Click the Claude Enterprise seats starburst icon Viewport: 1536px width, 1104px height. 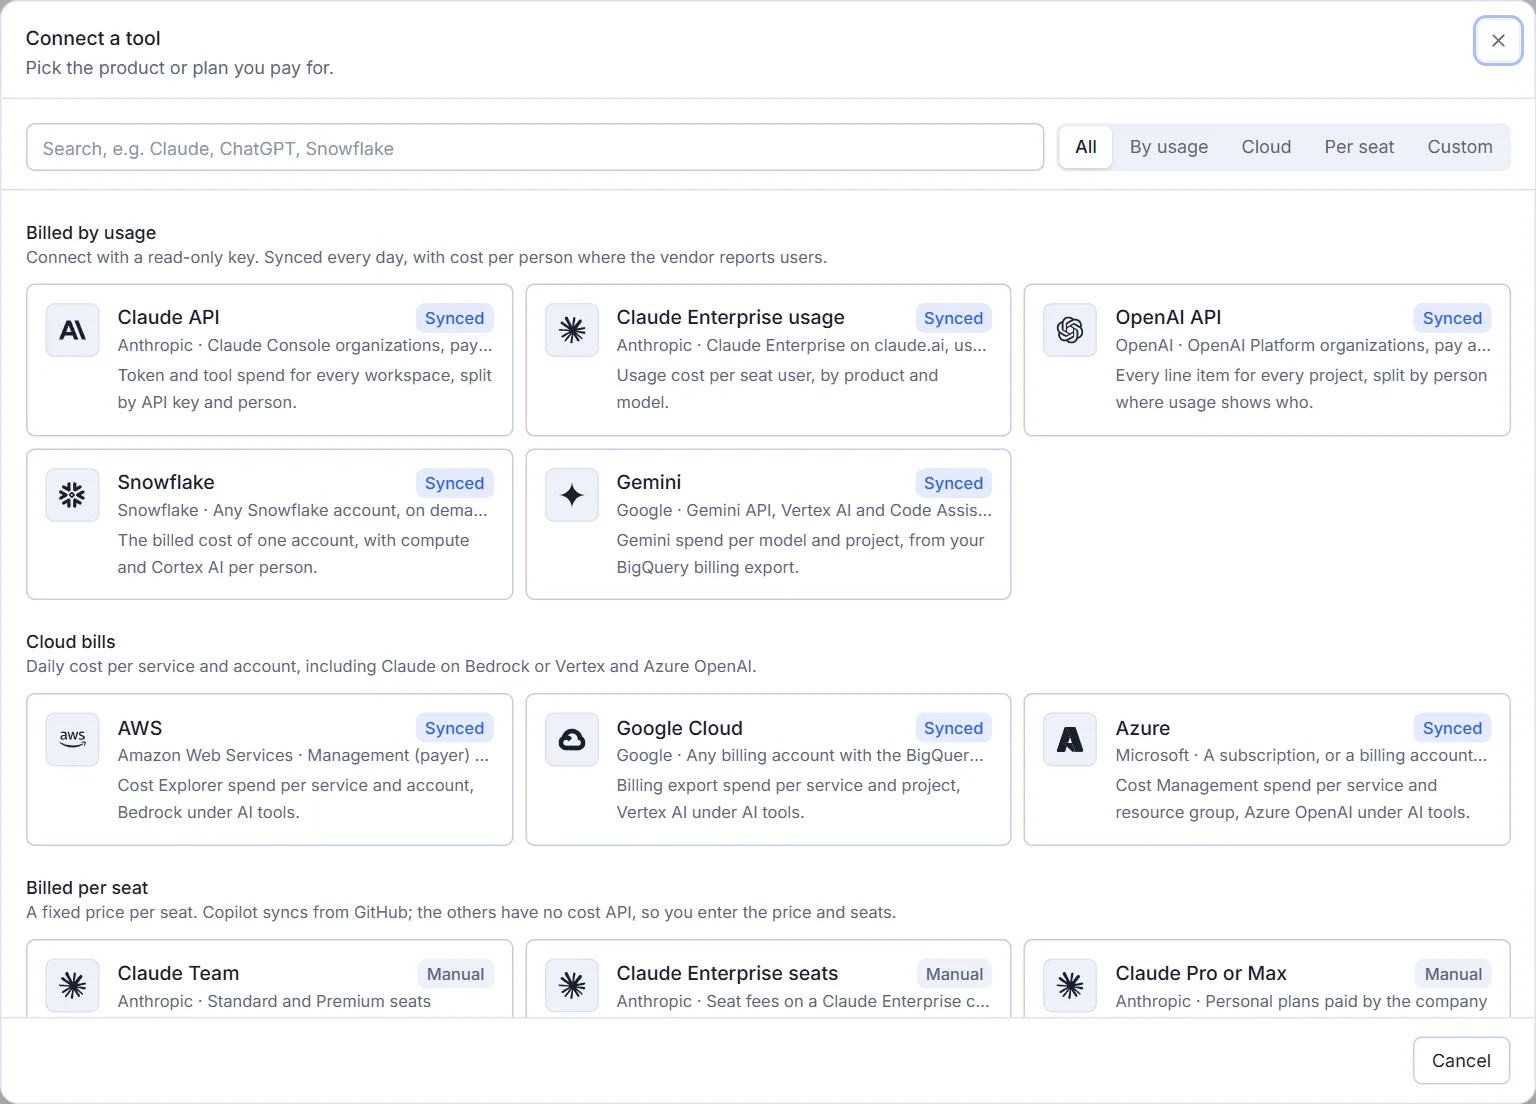point(572,986)
